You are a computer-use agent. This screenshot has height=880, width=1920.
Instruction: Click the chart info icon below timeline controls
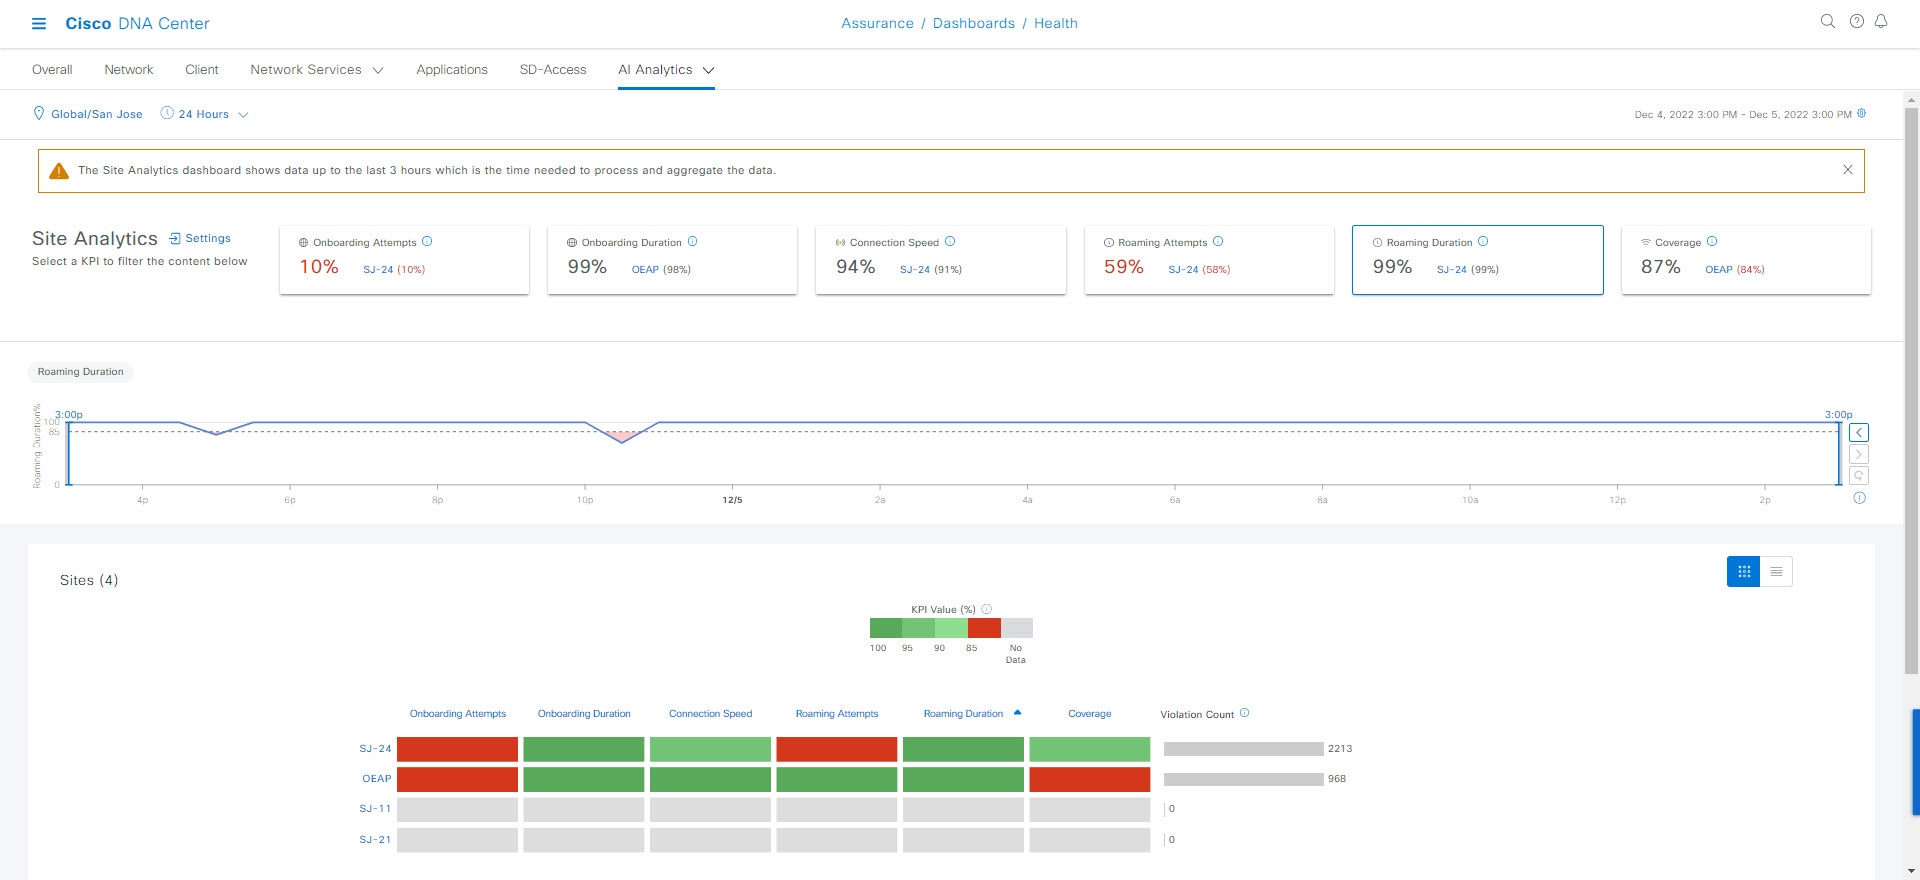(1859, 498)
